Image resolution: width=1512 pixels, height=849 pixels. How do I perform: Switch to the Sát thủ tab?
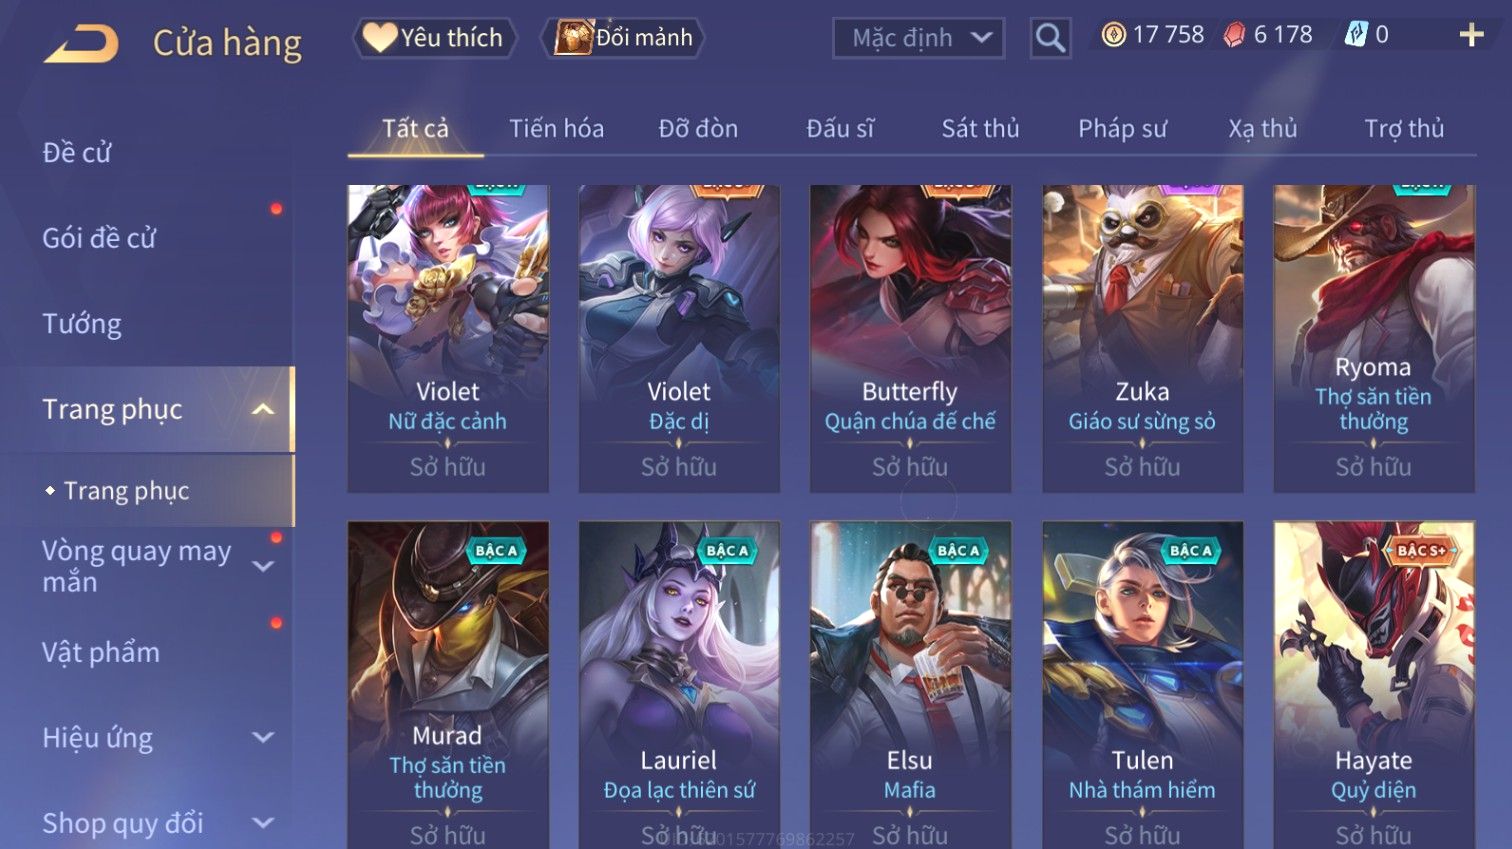click(980, 128)
